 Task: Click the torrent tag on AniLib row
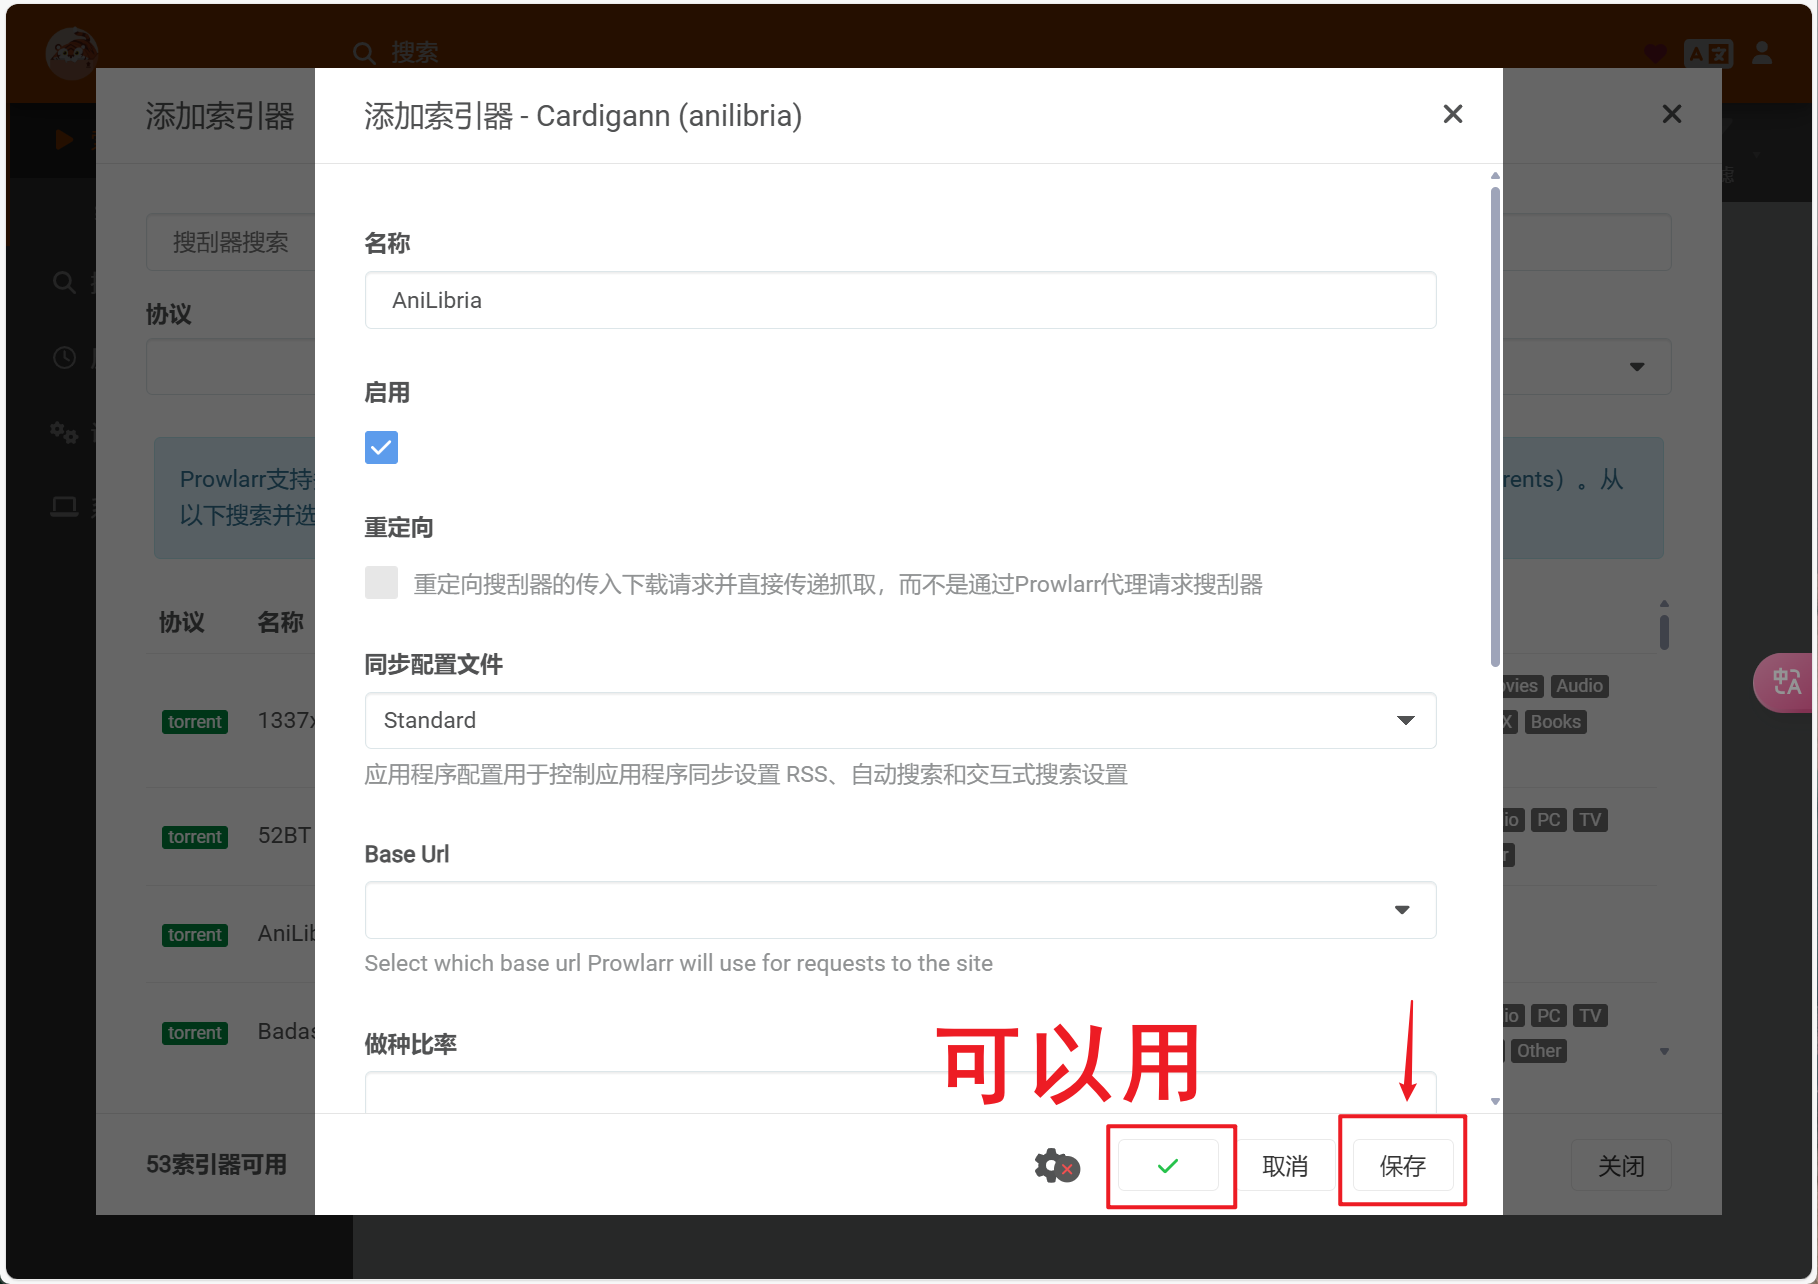(x=195, y=935)
